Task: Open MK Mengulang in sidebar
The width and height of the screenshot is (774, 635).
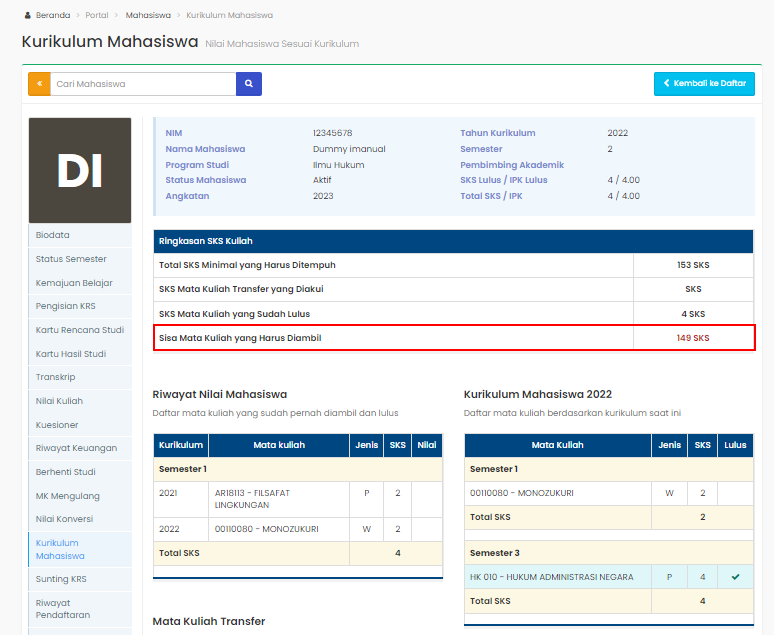Action: tap(80, 496)
